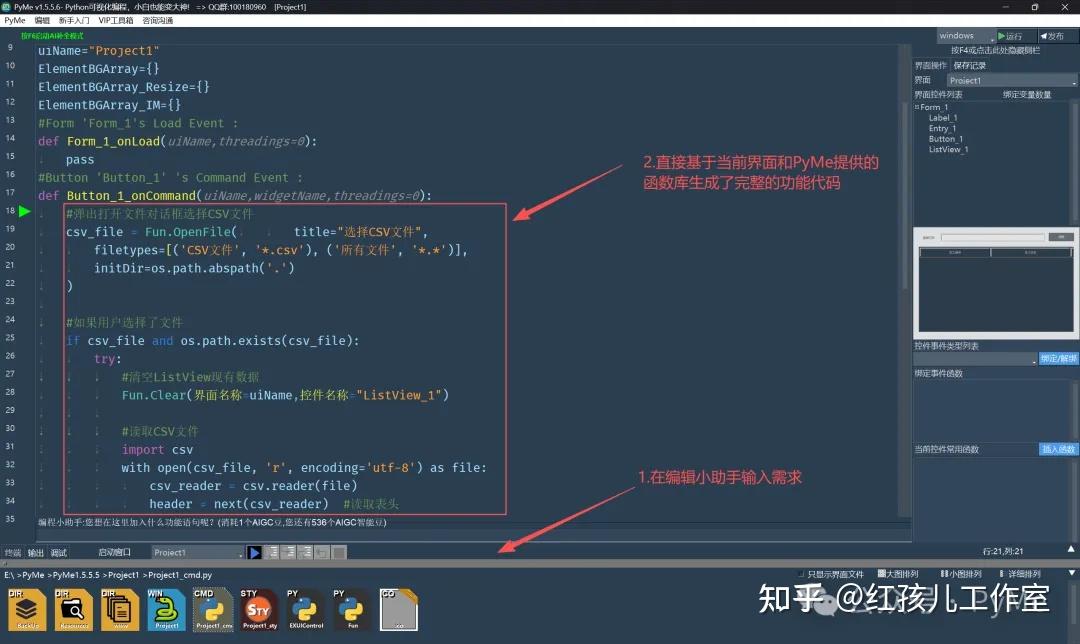Open the 新手入门 menu

pyautogui.click(x=74, y=21)
